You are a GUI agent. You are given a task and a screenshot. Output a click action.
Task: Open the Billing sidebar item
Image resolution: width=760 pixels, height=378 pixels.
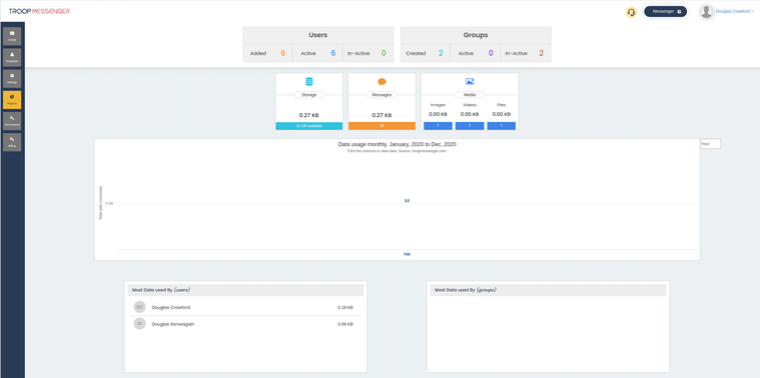point(12,142)
